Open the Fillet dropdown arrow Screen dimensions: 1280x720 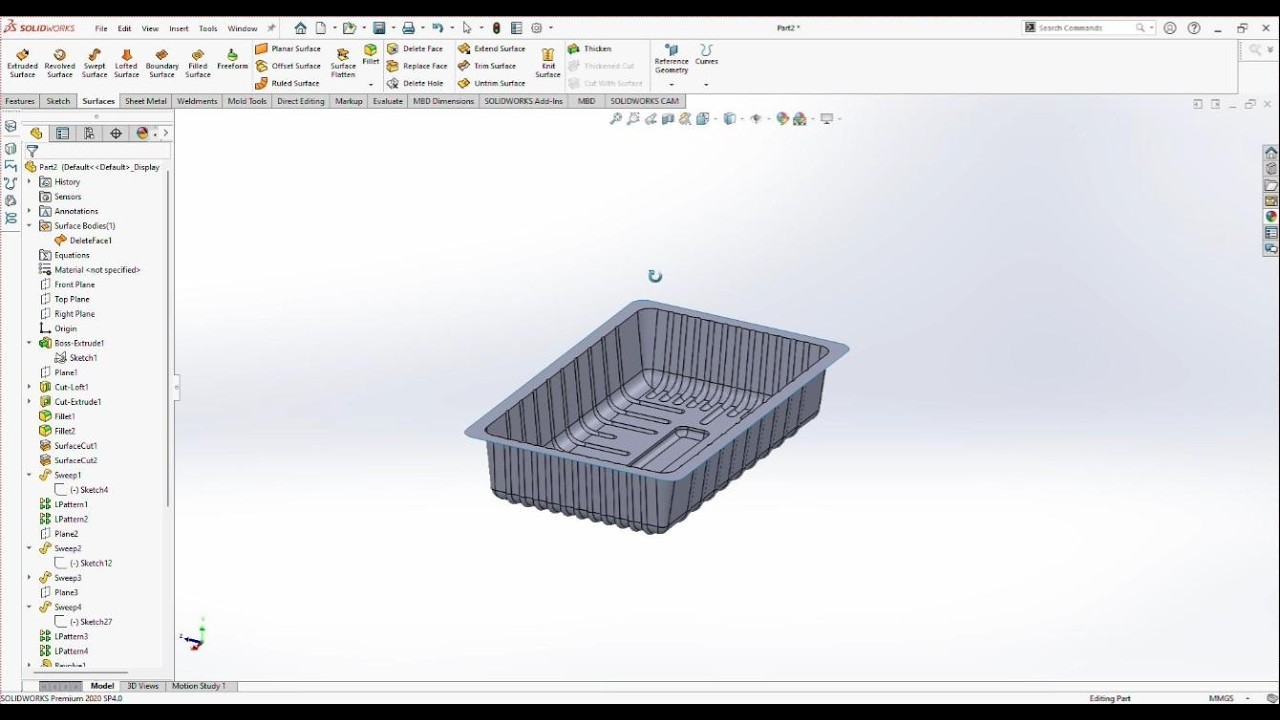(371, 84)
